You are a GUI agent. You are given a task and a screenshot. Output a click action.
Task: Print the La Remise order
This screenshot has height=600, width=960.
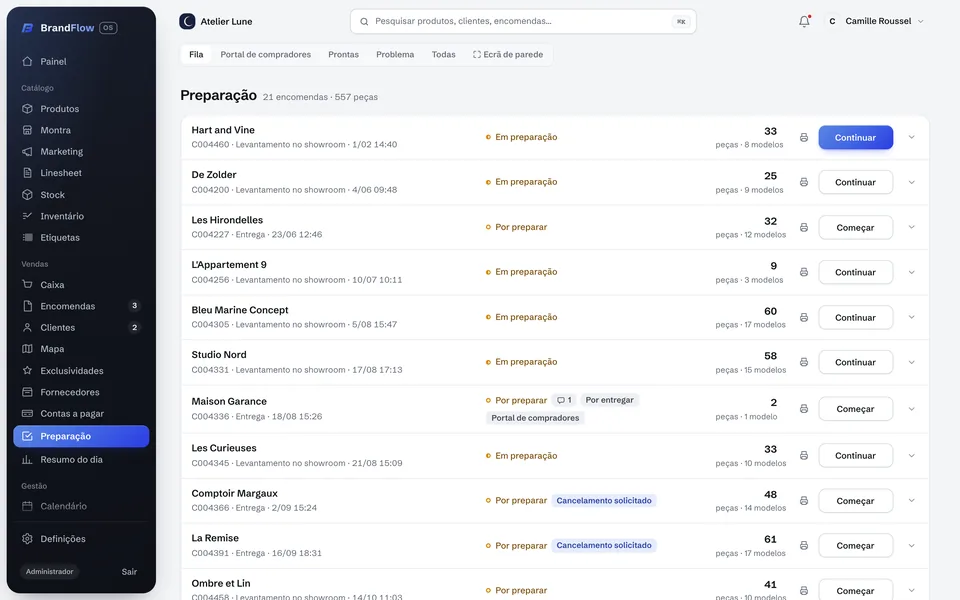click(x=804, y=546)
